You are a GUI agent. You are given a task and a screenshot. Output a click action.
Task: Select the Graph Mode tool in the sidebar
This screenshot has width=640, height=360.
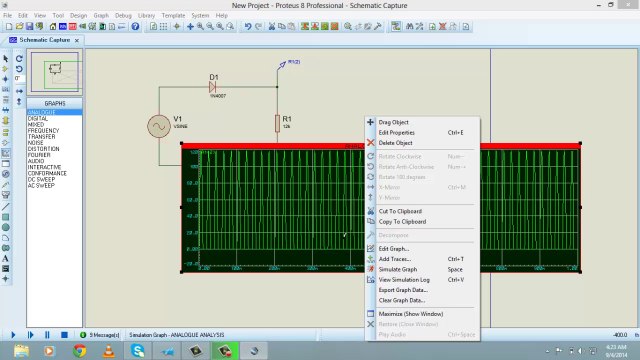coord(6,153)
